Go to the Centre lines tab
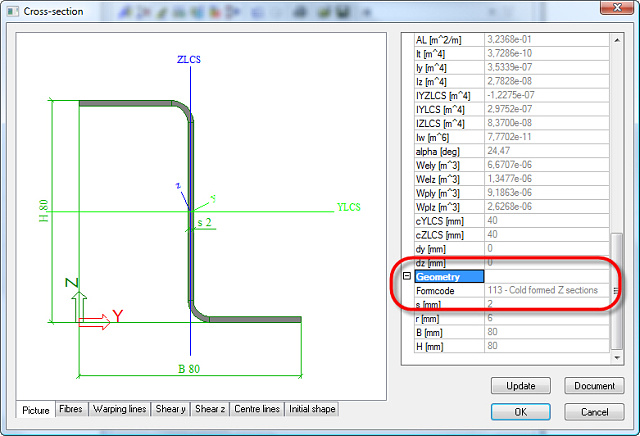 257,409
